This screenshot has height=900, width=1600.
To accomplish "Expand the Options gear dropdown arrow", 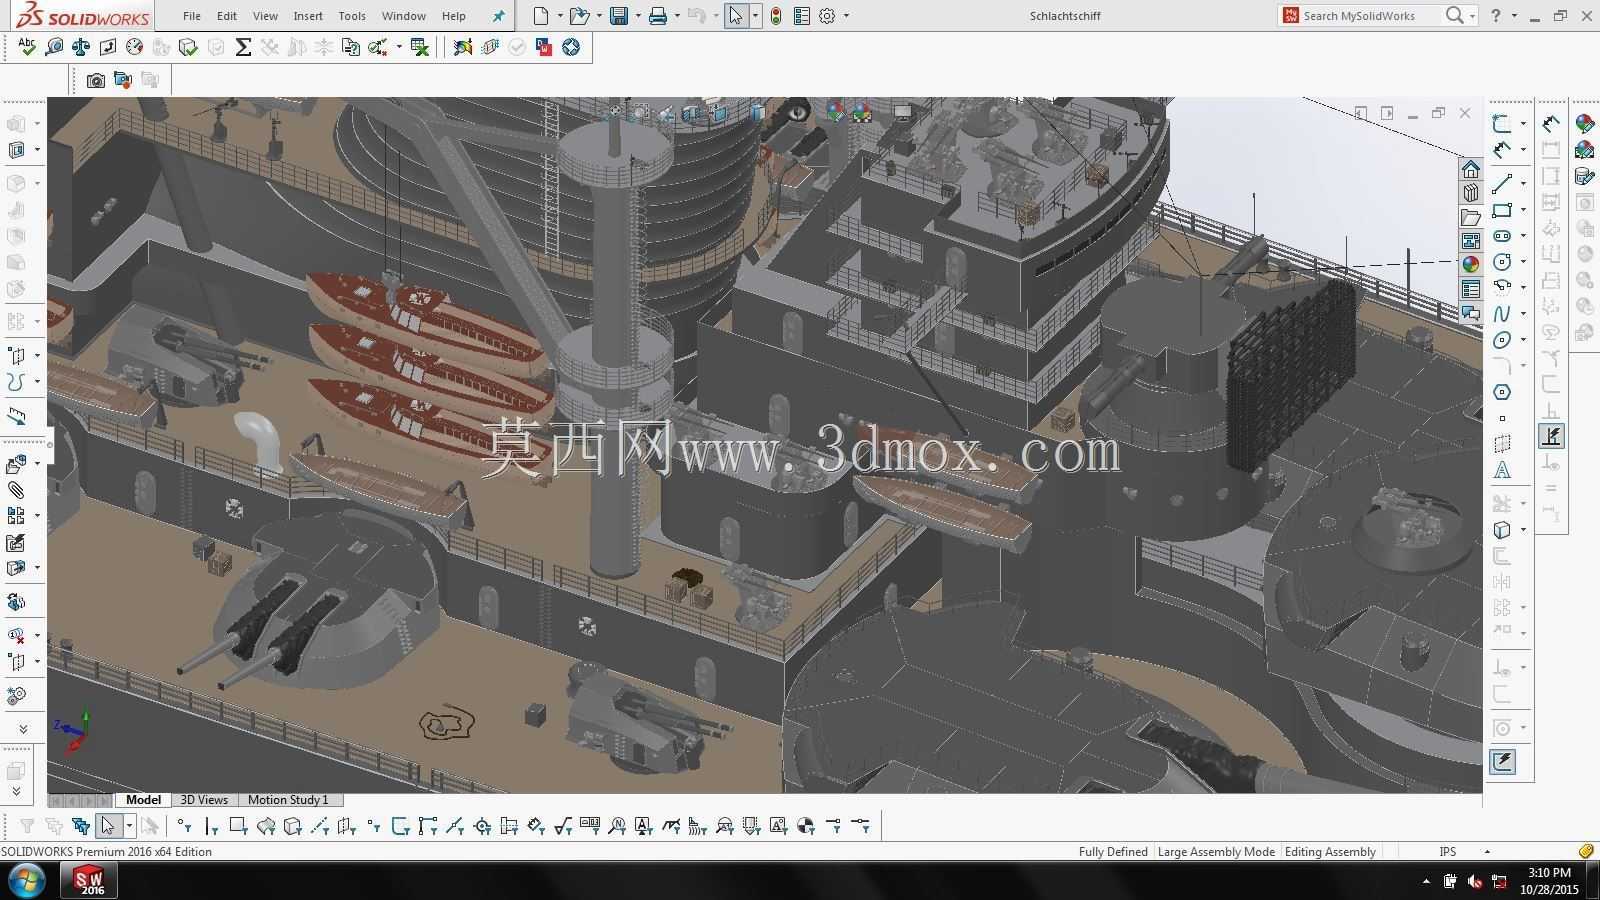I will tap(846, 16).
